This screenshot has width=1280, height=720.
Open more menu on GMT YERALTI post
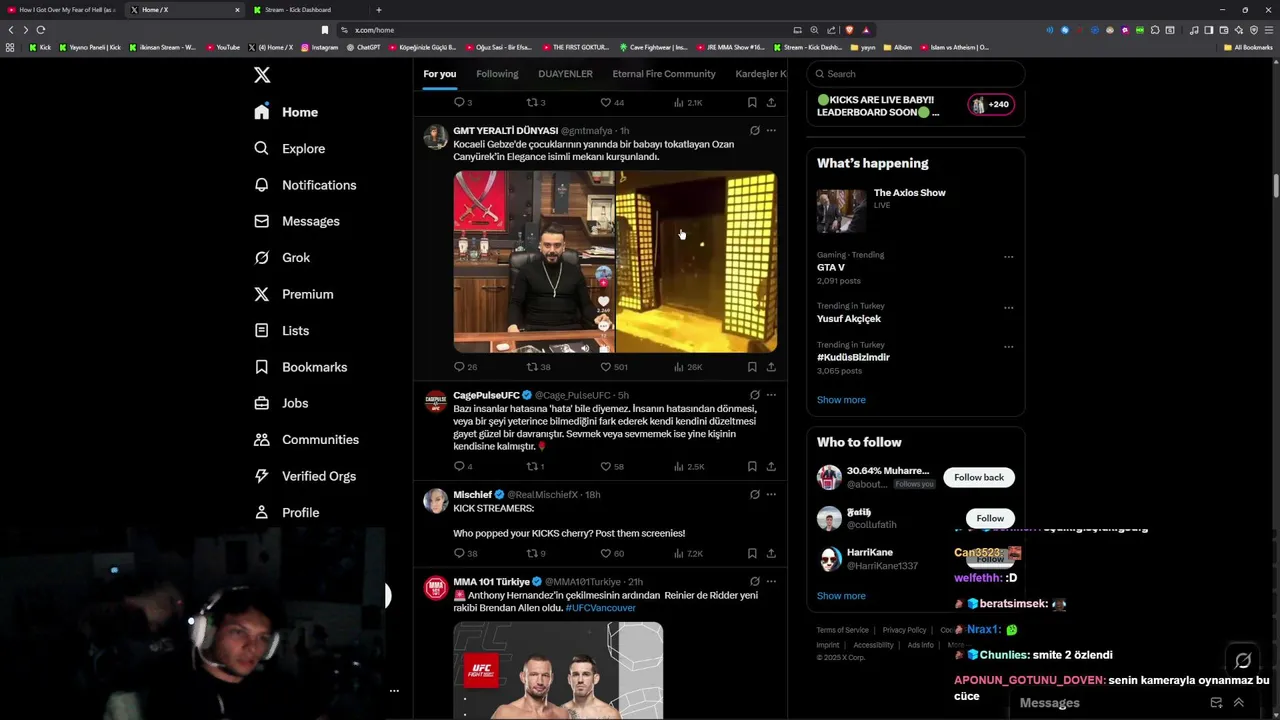[771, 131]
